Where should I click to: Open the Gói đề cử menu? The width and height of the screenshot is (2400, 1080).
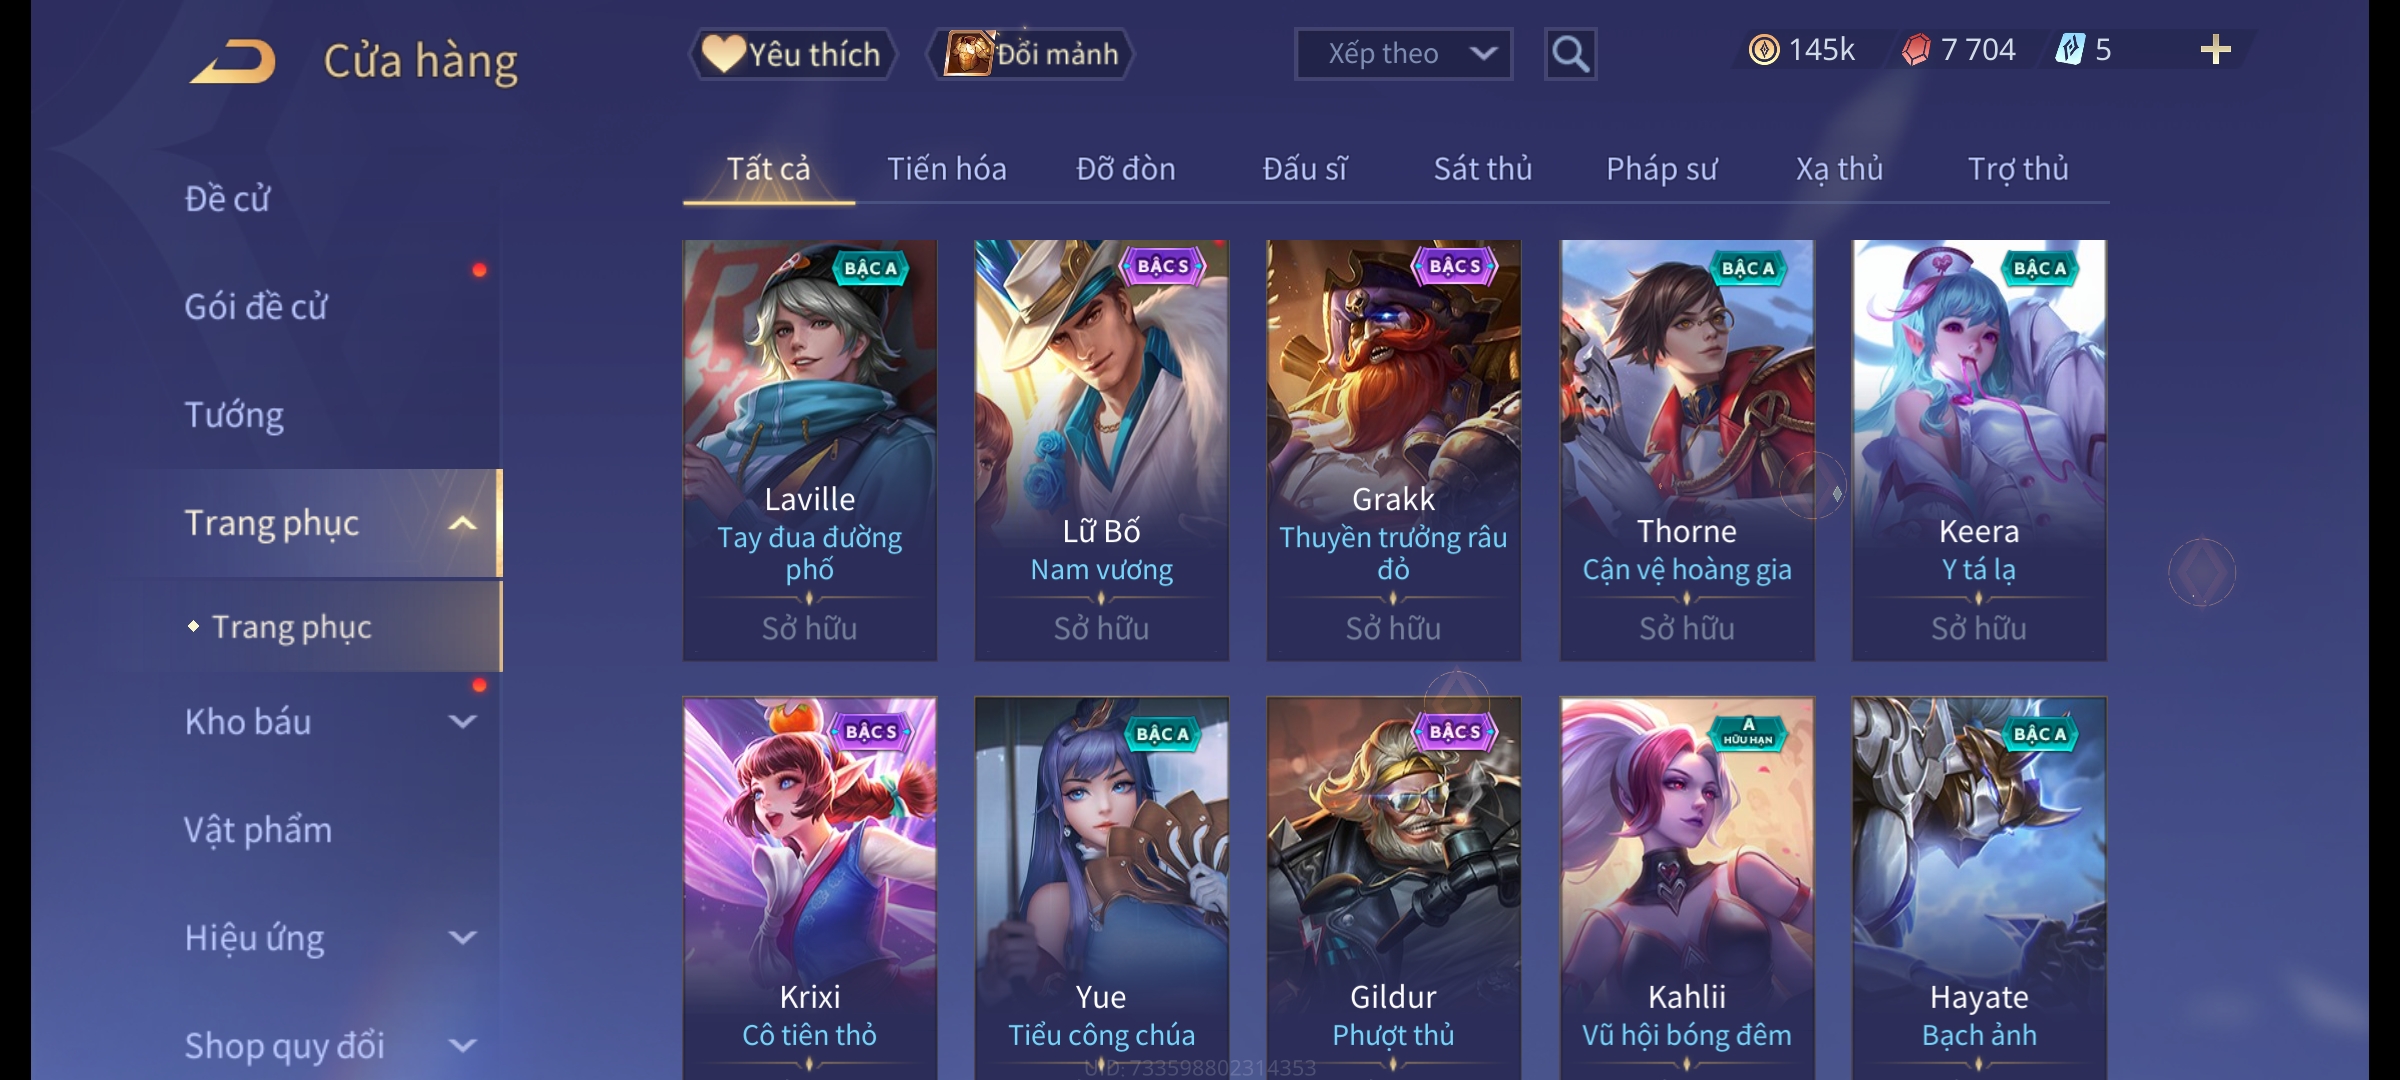pos(256,307)
